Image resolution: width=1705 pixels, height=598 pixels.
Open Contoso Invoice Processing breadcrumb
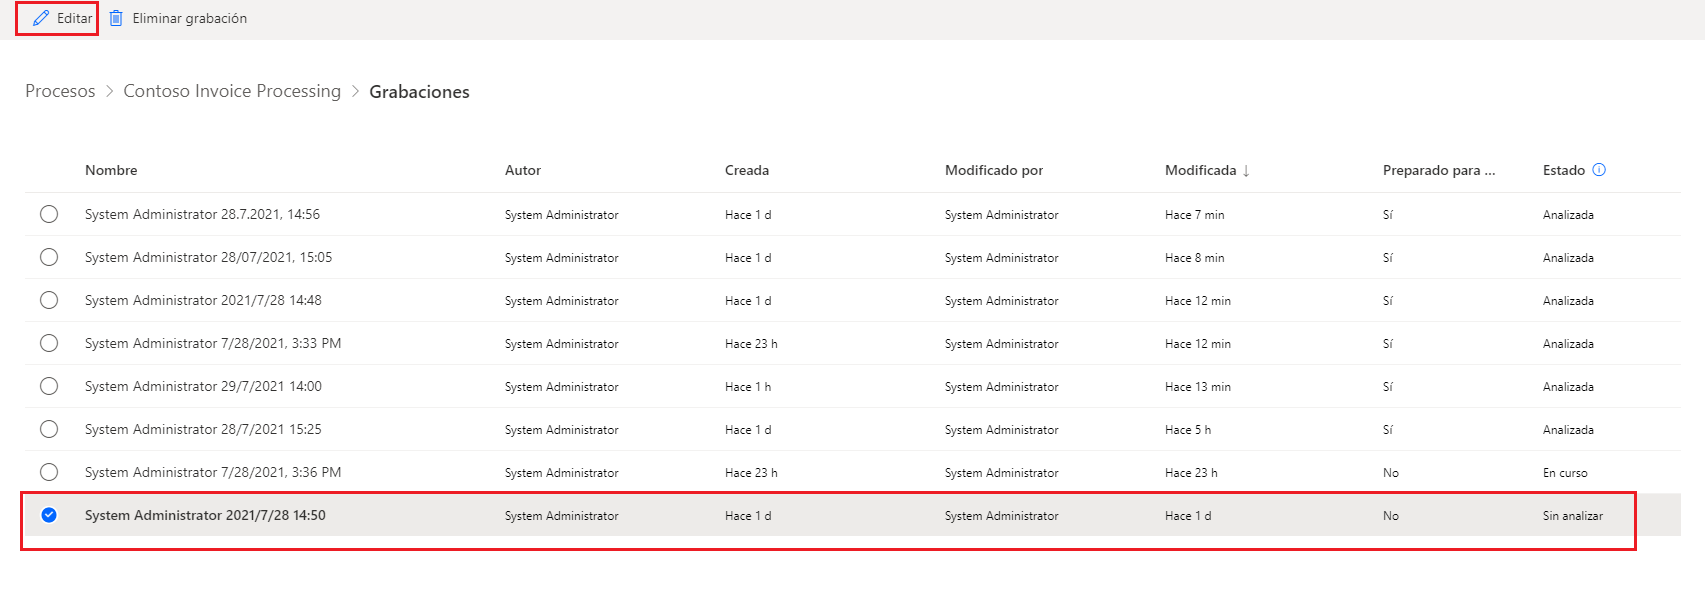(x=232, y=91)
